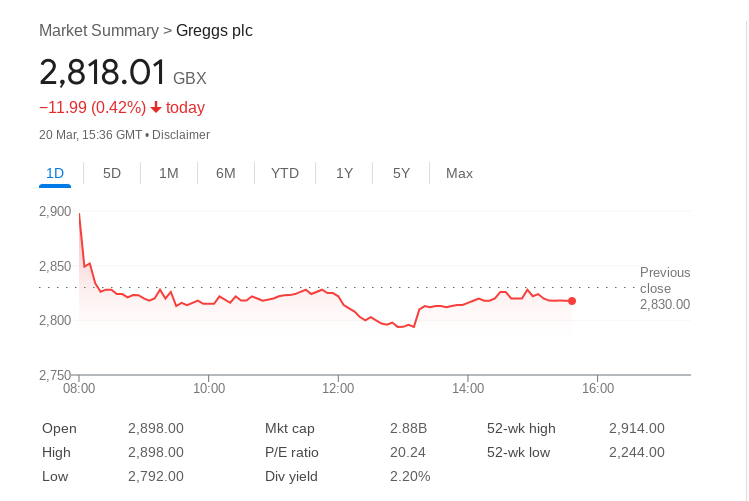Select the 1D time range tab
The width and height of the screenshot is (749, 501).
[x=55, y=173]
